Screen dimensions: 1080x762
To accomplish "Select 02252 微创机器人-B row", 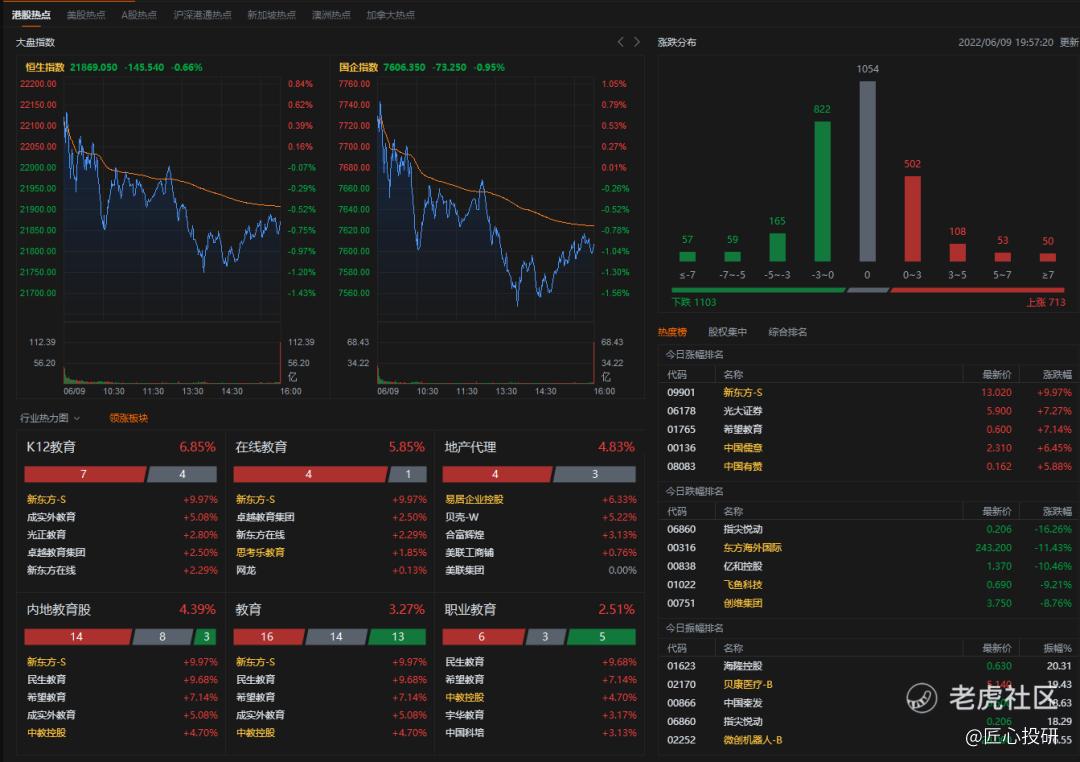I will tap(868, 740).
